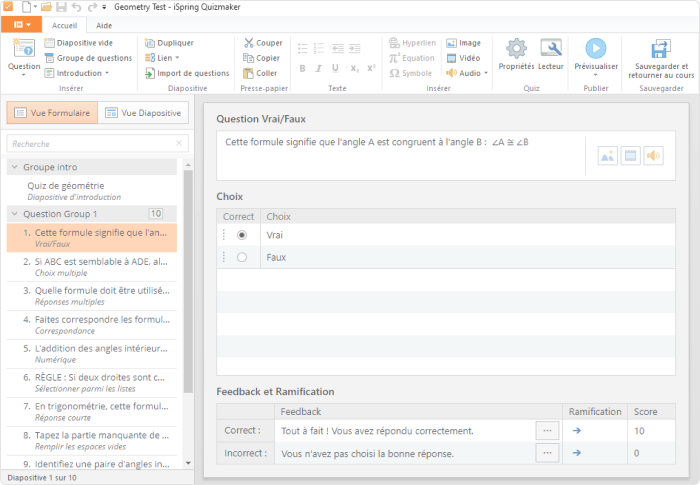Mark Vrai as the correct answer

point(242,235)
